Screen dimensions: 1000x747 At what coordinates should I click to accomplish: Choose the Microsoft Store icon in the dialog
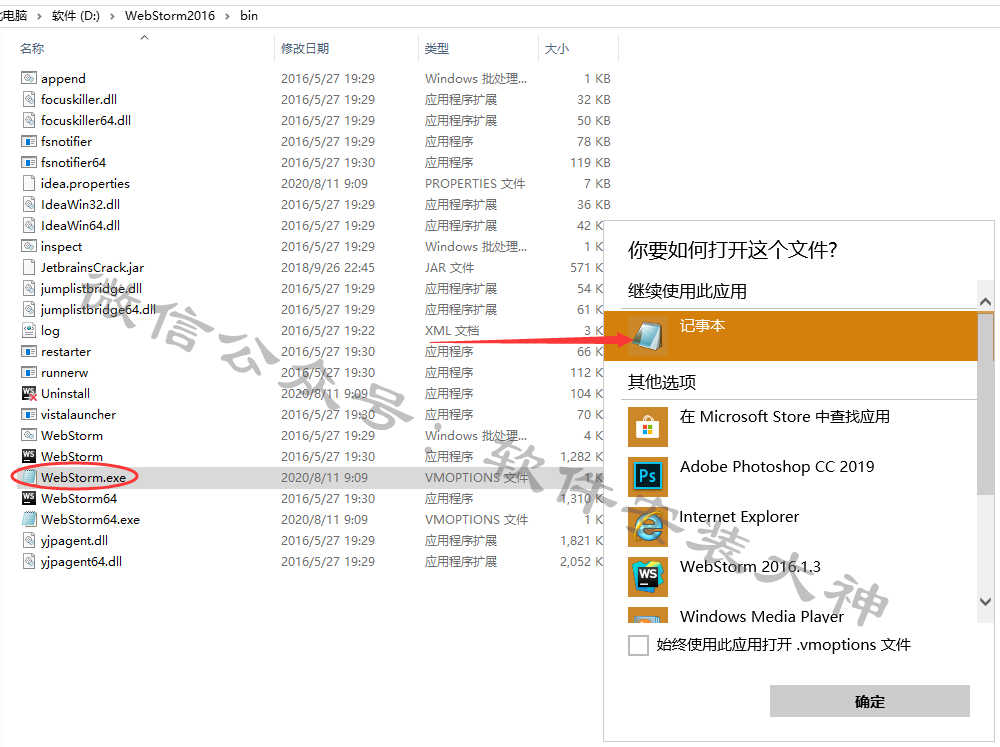(648, 427)
